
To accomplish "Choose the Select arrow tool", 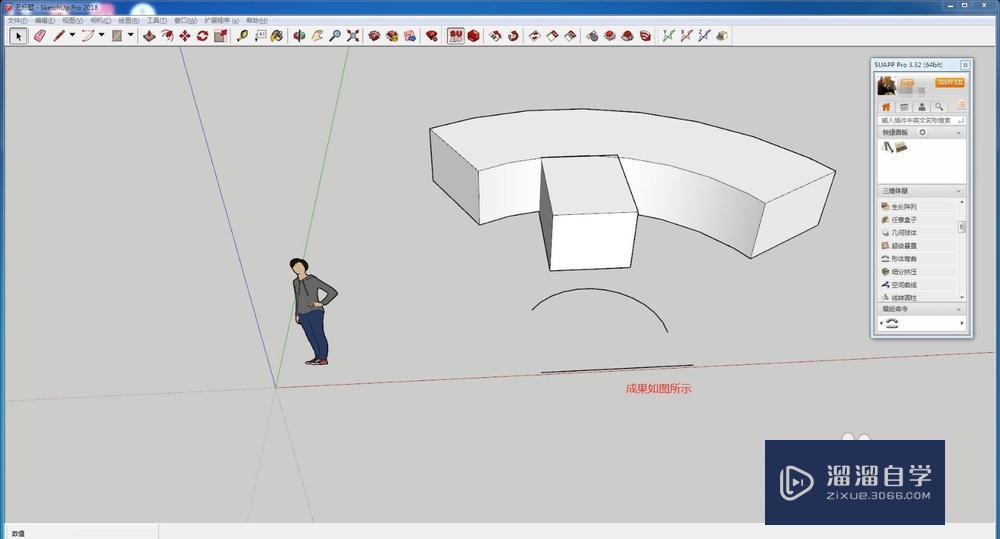I will tap(18, 36).
